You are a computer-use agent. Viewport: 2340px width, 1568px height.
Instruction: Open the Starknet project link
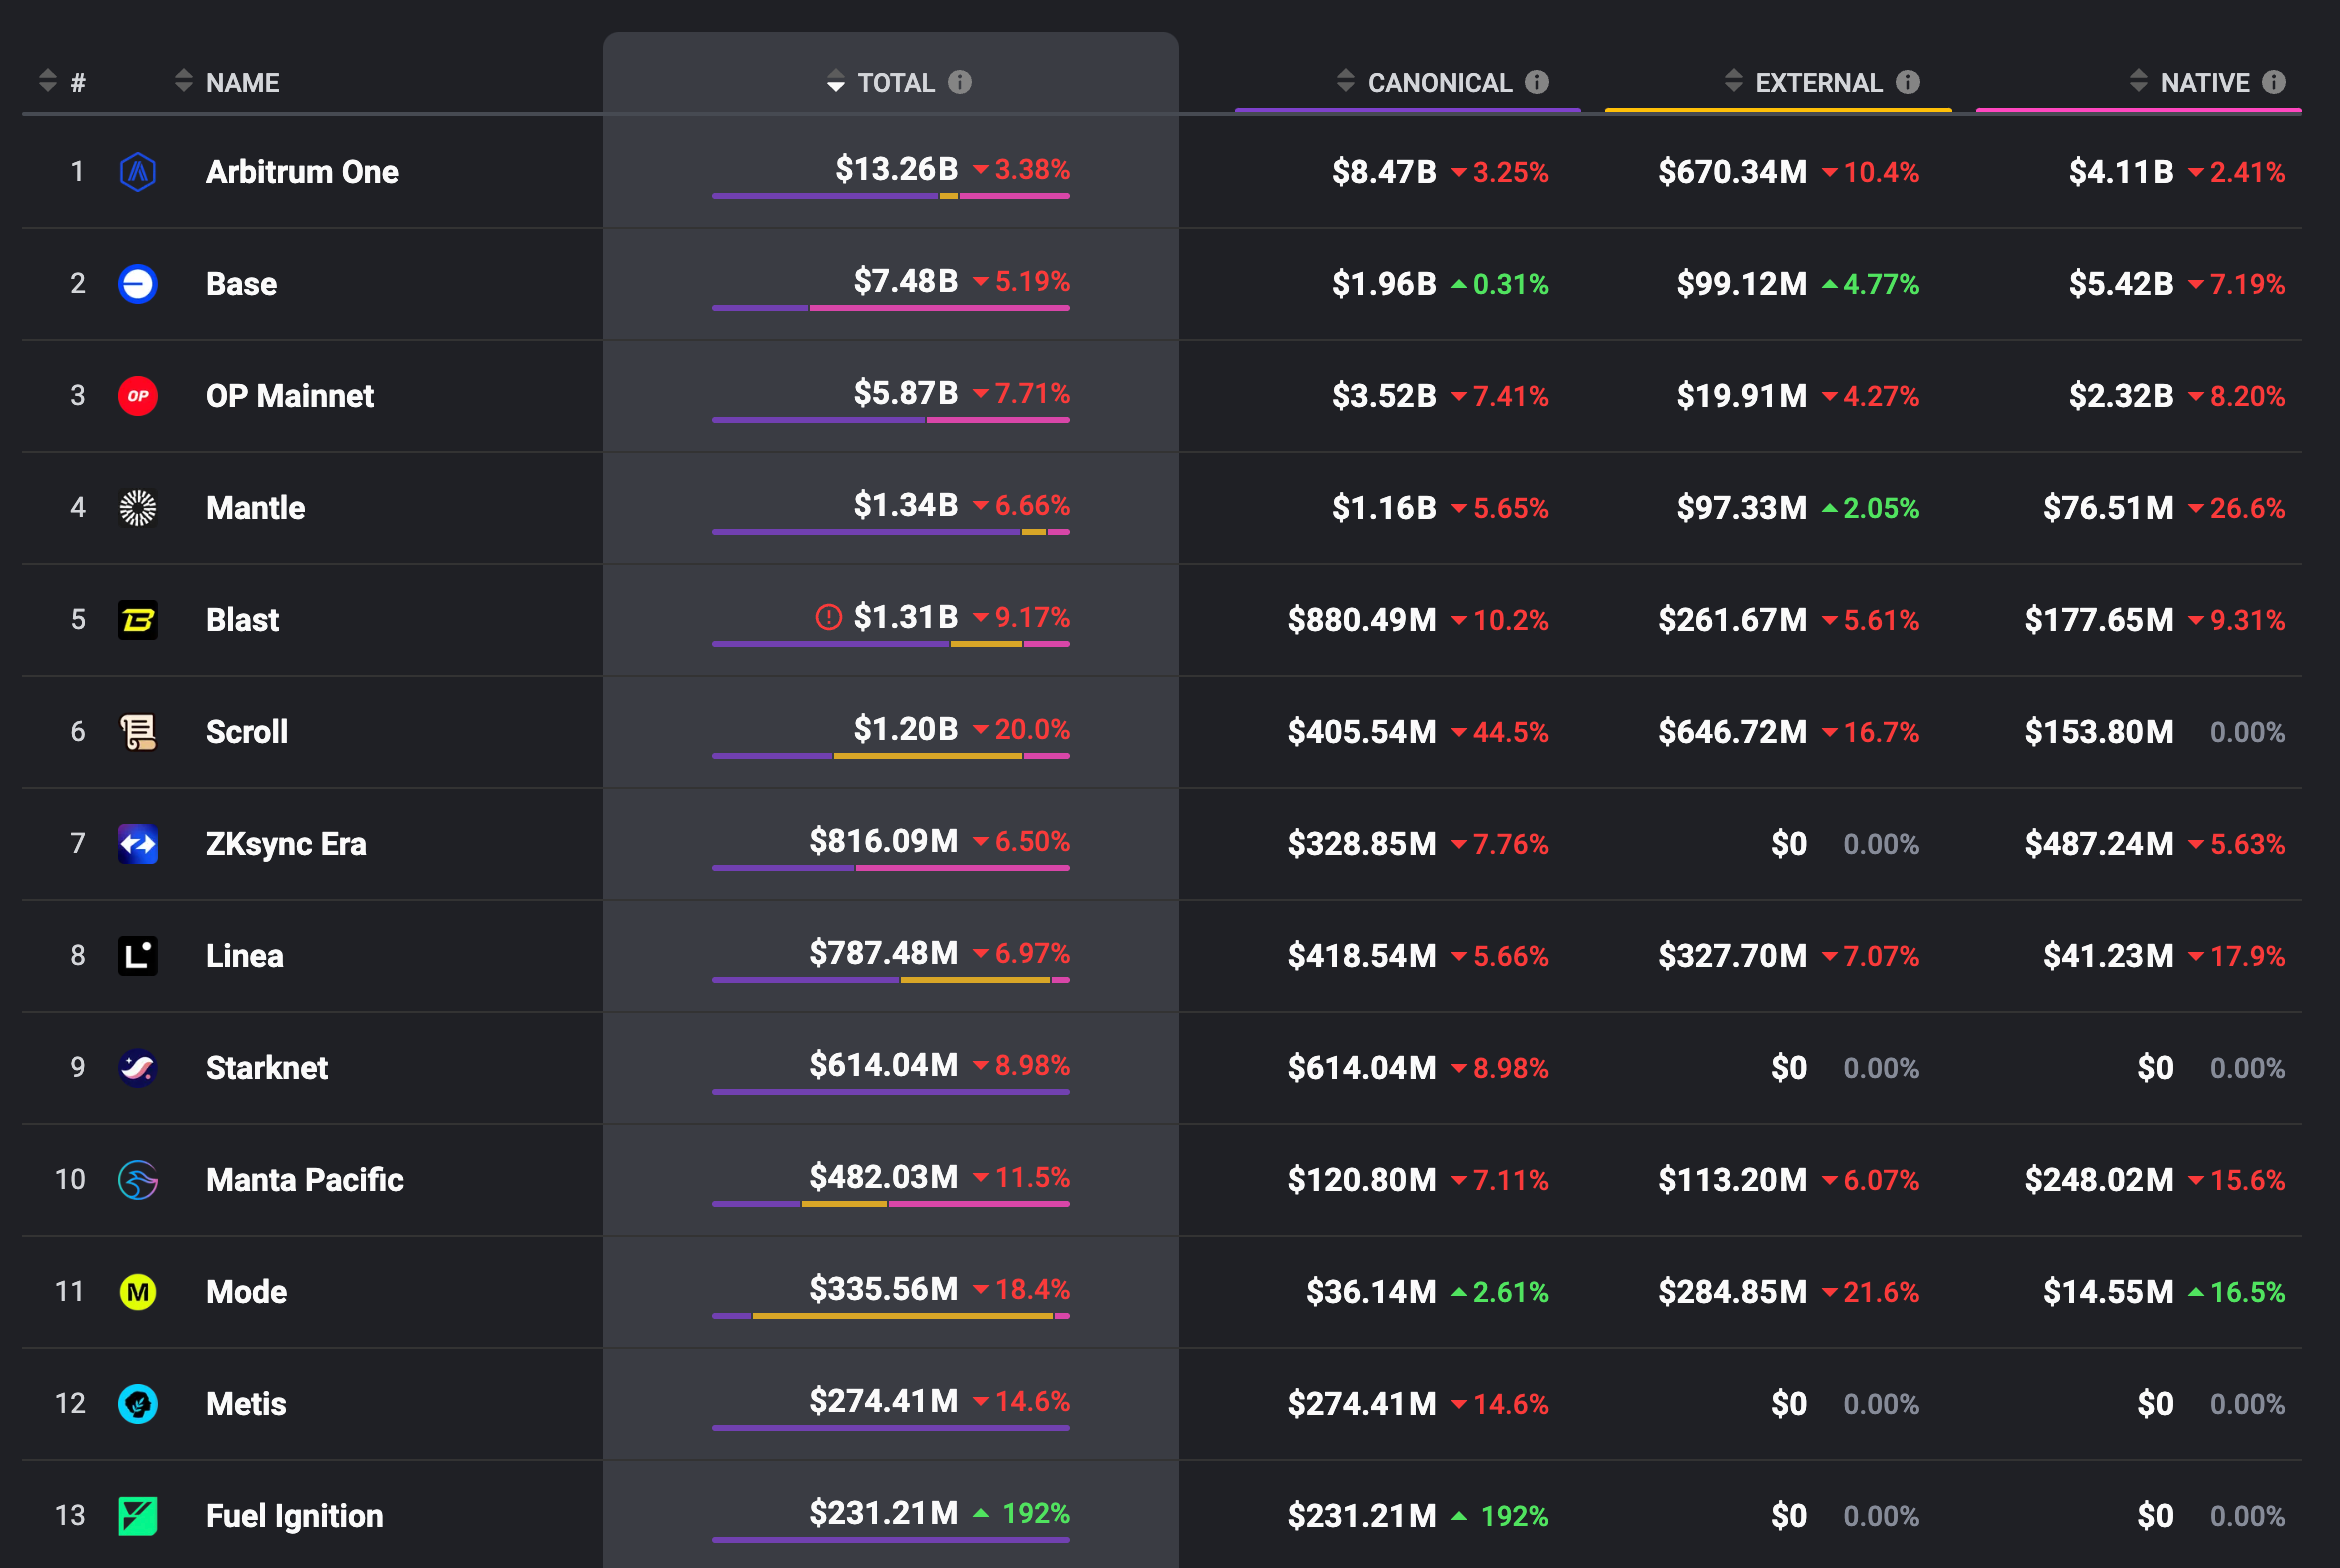point(266,1068)
